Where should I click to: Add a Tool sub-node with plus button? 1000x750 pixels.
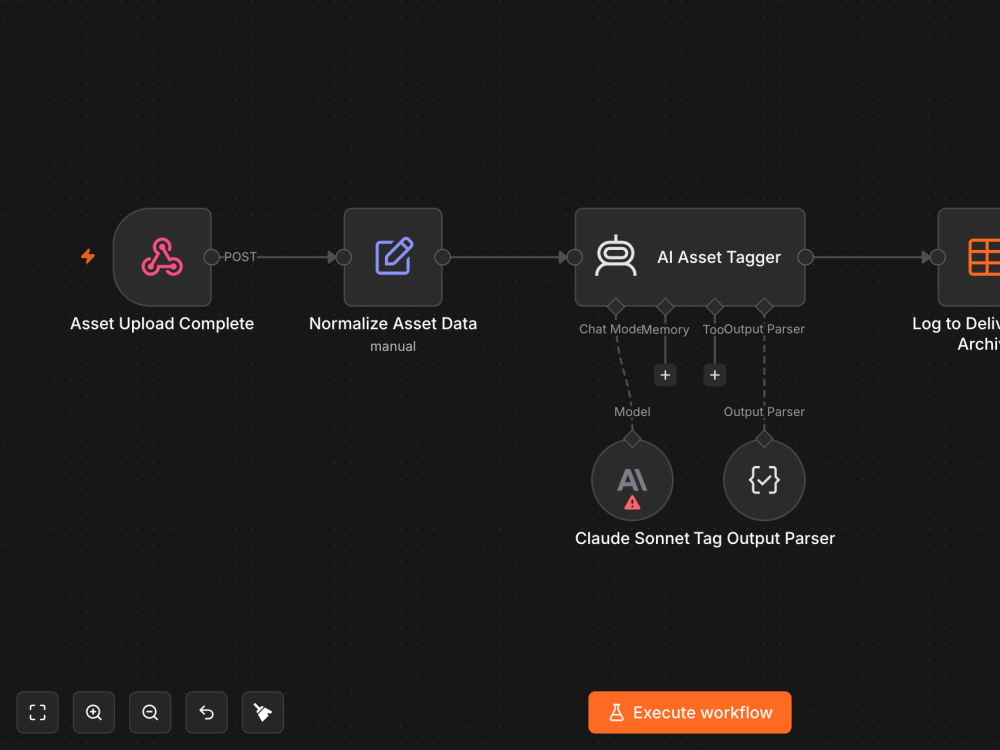(x=715, y=375)
